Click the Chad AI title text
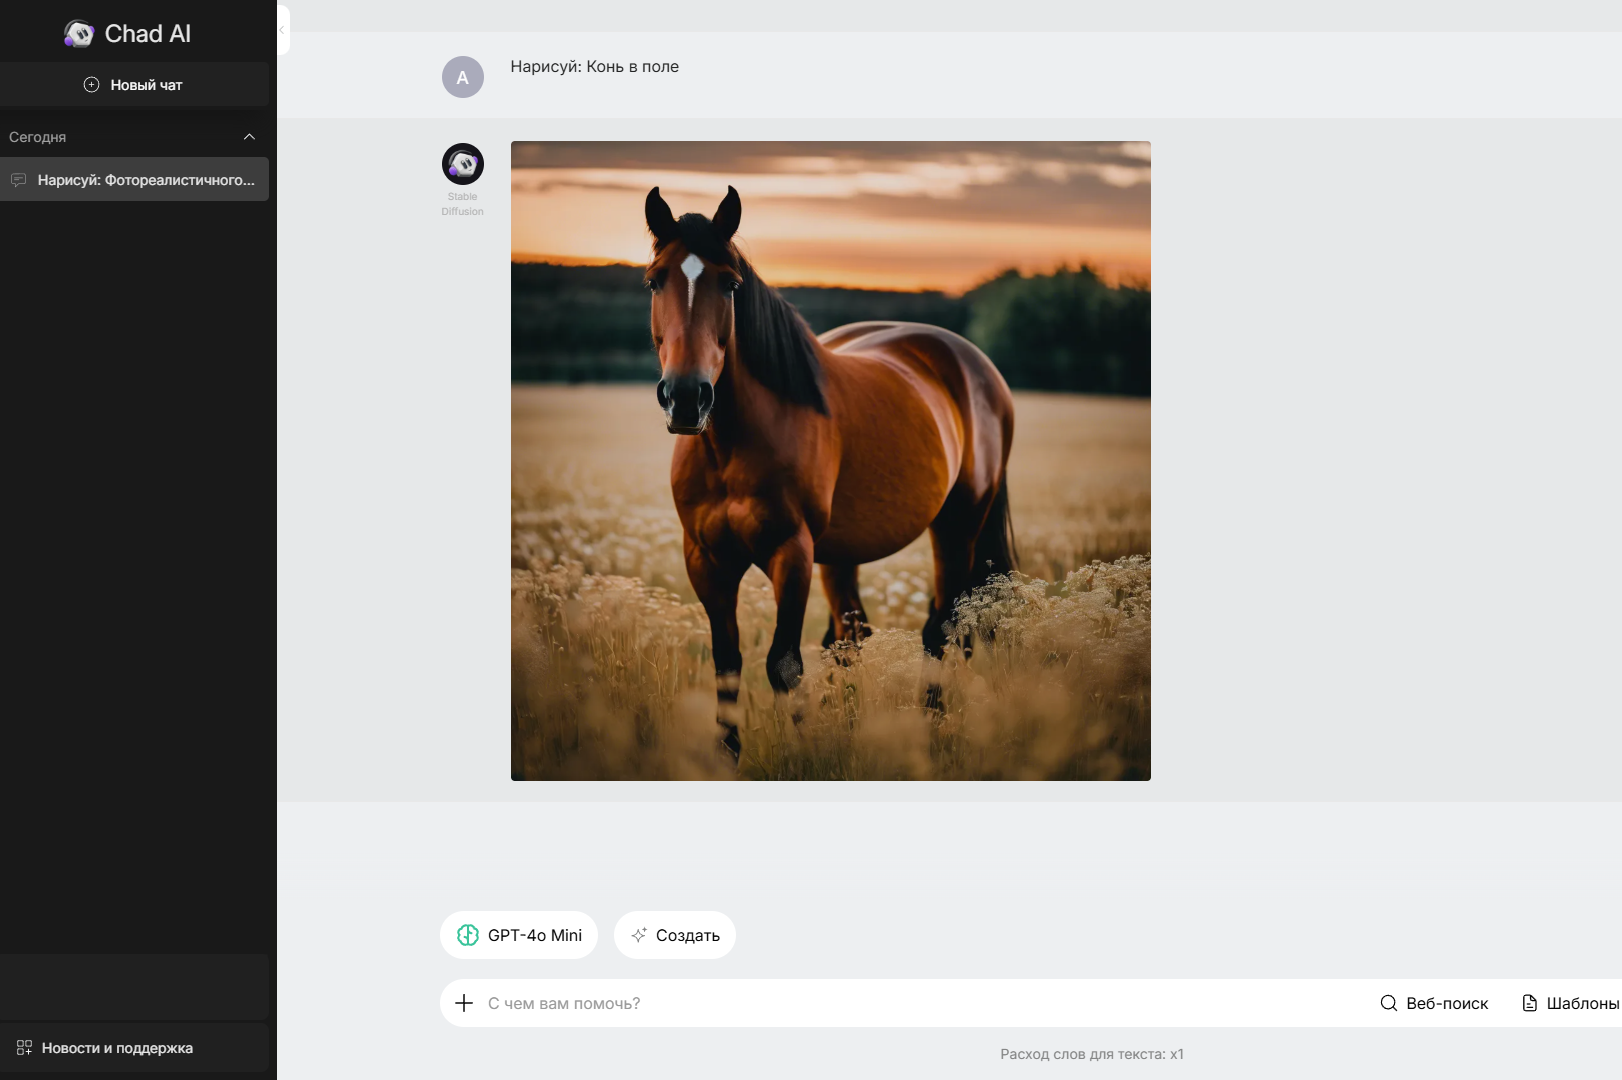This screenshot has height=1080, width=1622. pyautogui.click(x=147, y=34)
